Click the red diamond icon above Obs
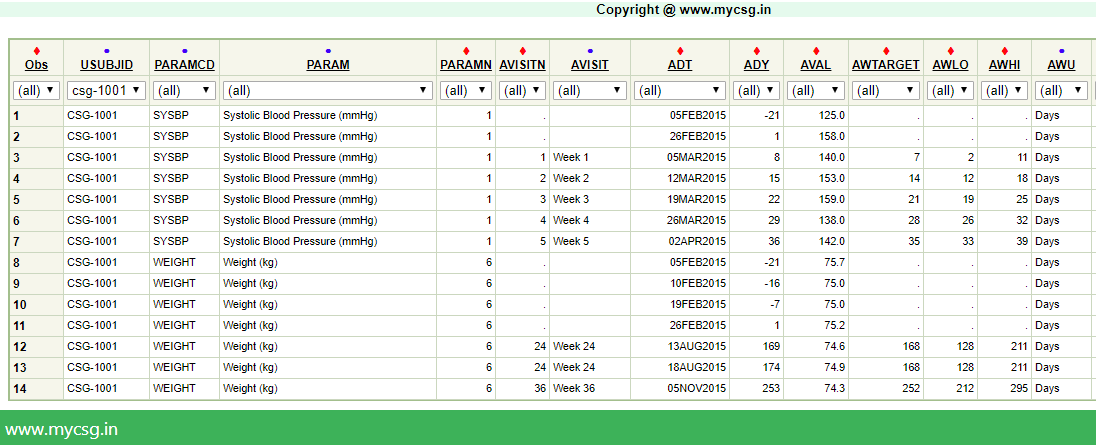 point(37,51)
